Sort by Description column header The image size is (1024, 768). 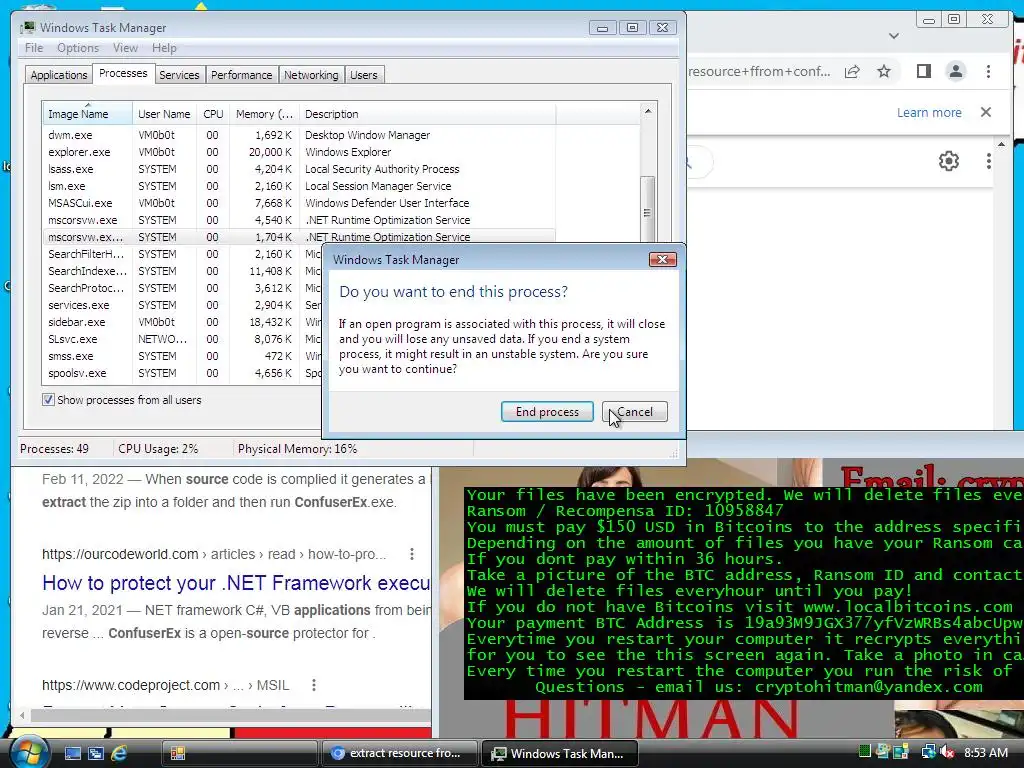point(428,114)
